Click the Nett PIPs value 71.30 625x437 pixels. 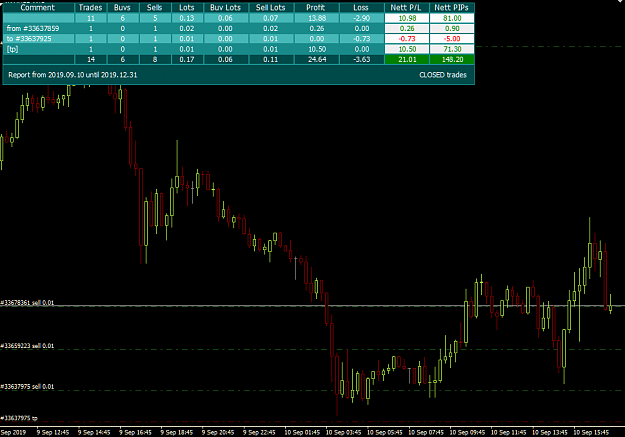[452, 49]
